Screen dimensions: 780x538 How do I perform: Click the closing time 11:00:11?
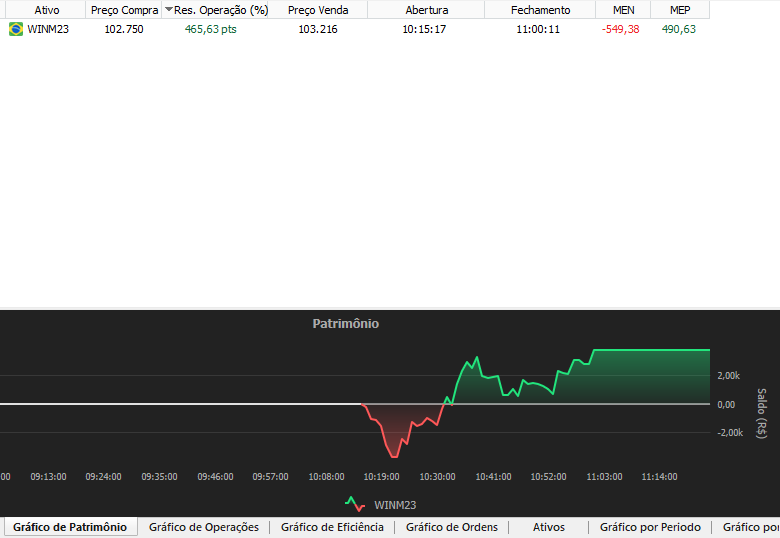(x=538, y=29)
